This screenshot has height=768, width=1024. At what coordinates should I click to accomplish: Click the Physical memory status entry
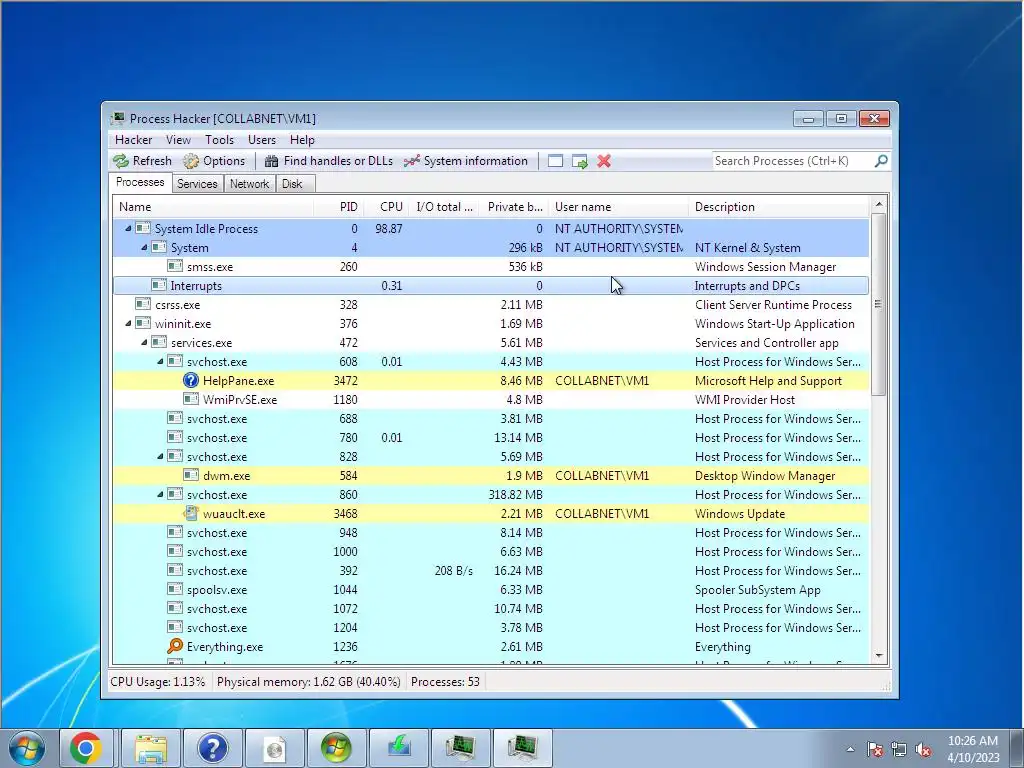click(308, 682)
